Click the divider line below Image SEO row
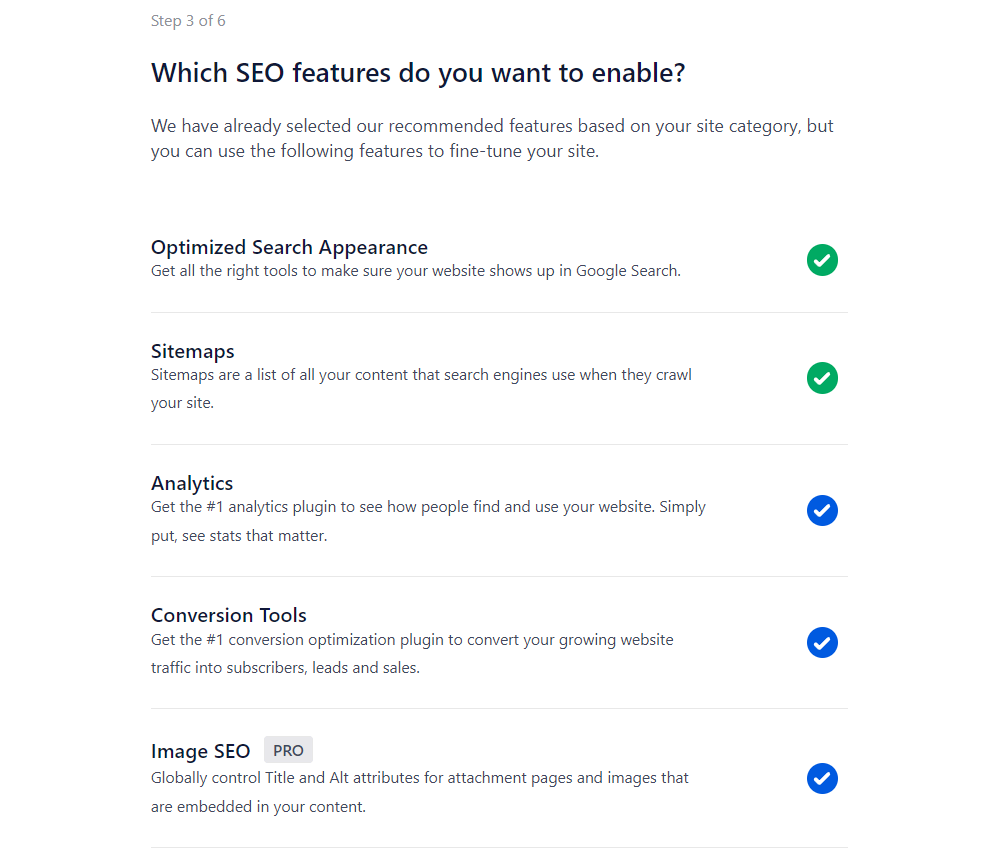 499,847
